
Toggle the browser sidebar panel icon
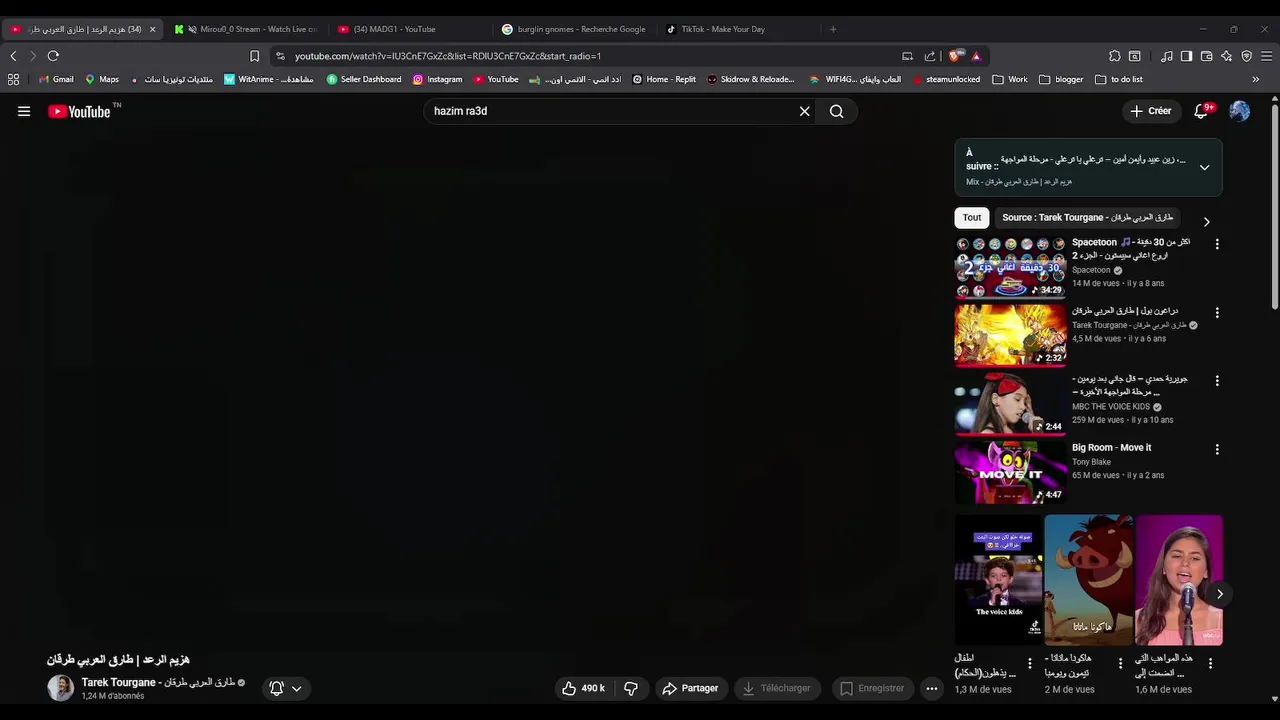click(x=1186, y=56)
